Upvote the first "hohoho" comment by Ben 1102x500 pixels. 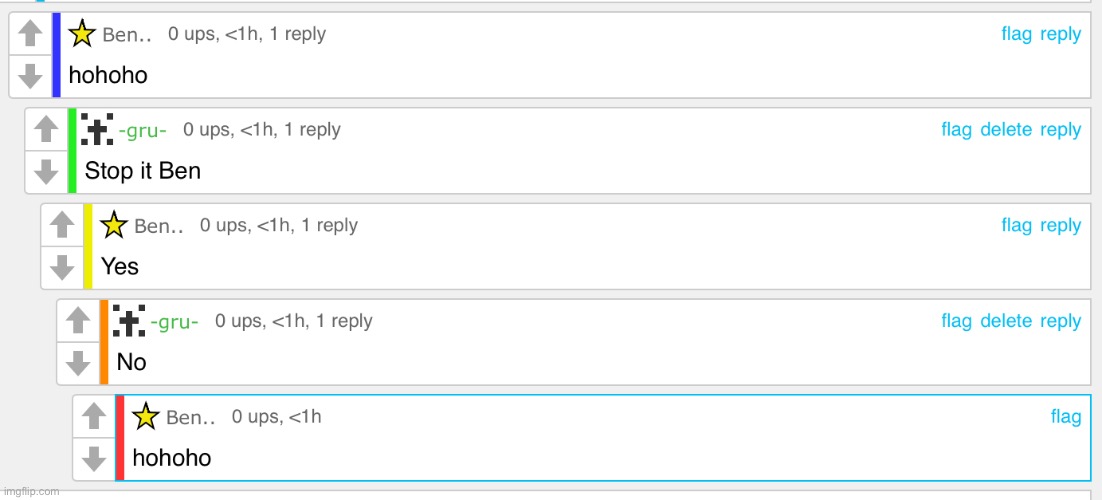[30, 34]
